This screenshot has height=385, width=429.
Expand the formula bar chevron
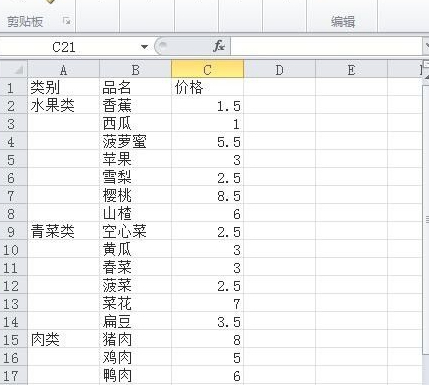click(x=426, y=46)
